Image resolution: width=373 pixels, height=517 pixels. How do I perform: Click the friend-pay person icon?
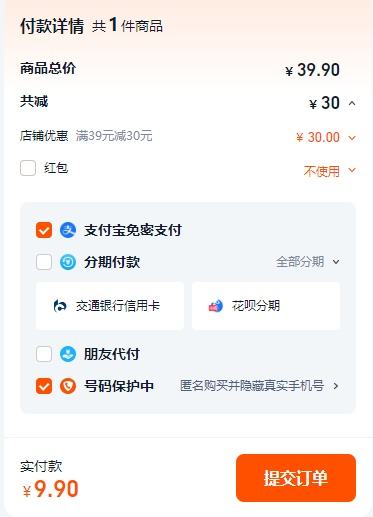point(68,354)
